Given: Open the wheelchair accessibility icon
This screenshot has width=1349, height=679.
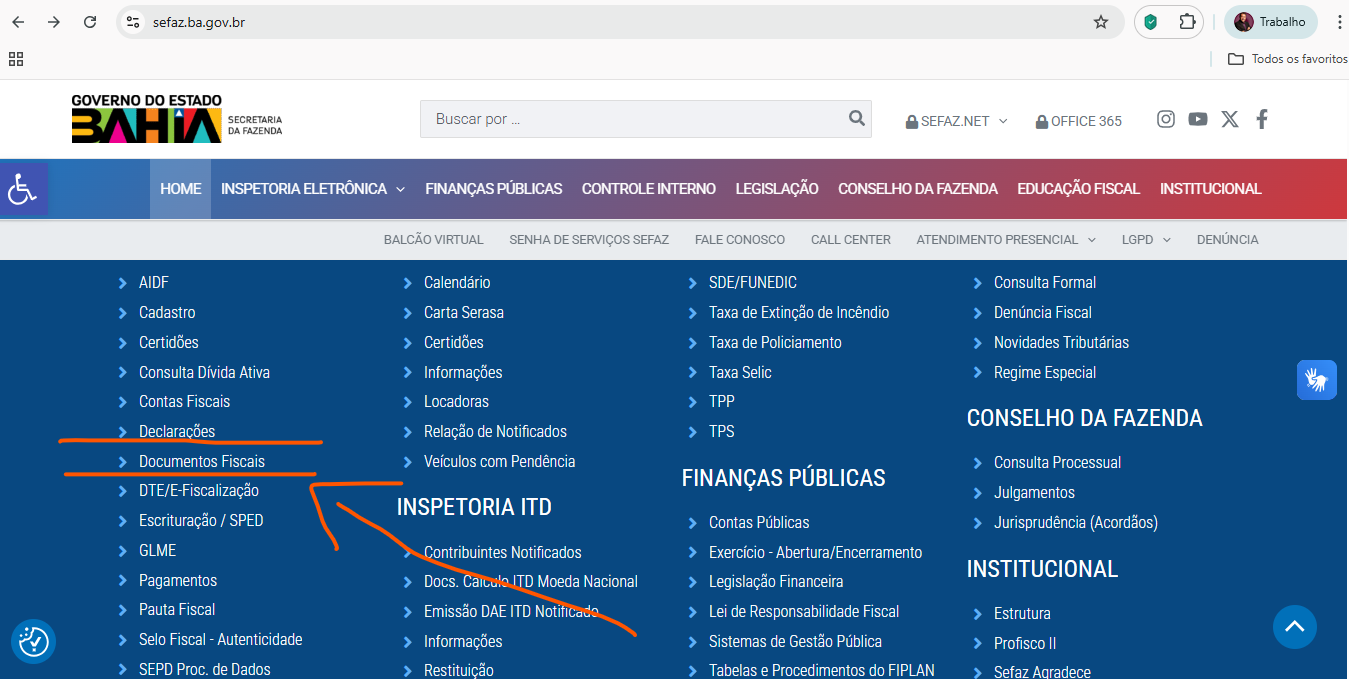Looking at the screenshot, I should [23, 188].
